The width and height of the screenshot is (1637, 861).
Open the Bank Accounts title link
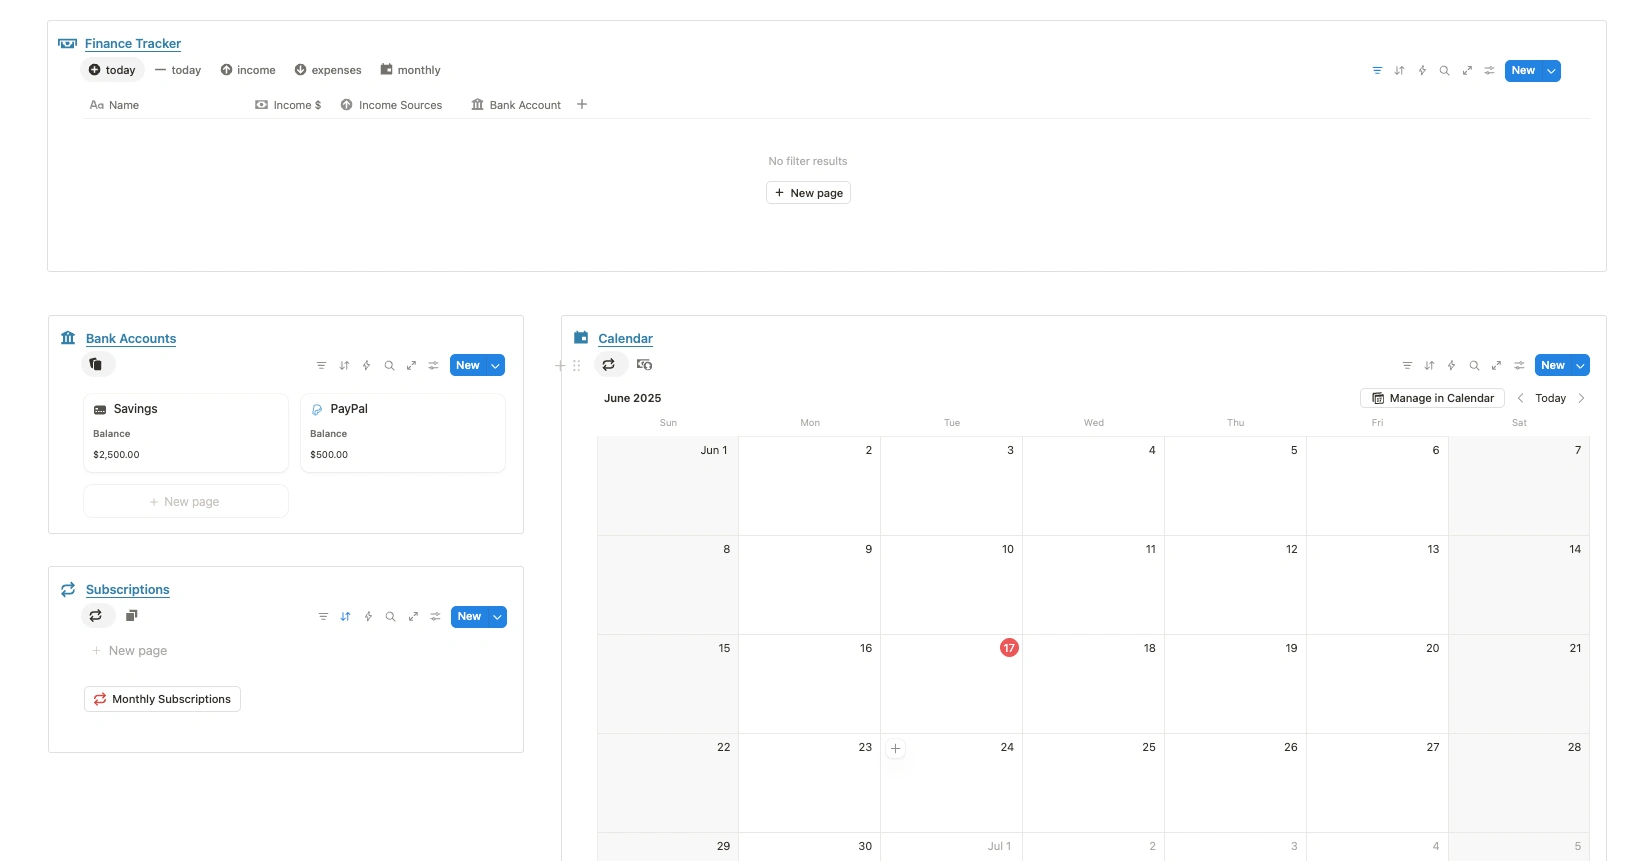[131, 339]
